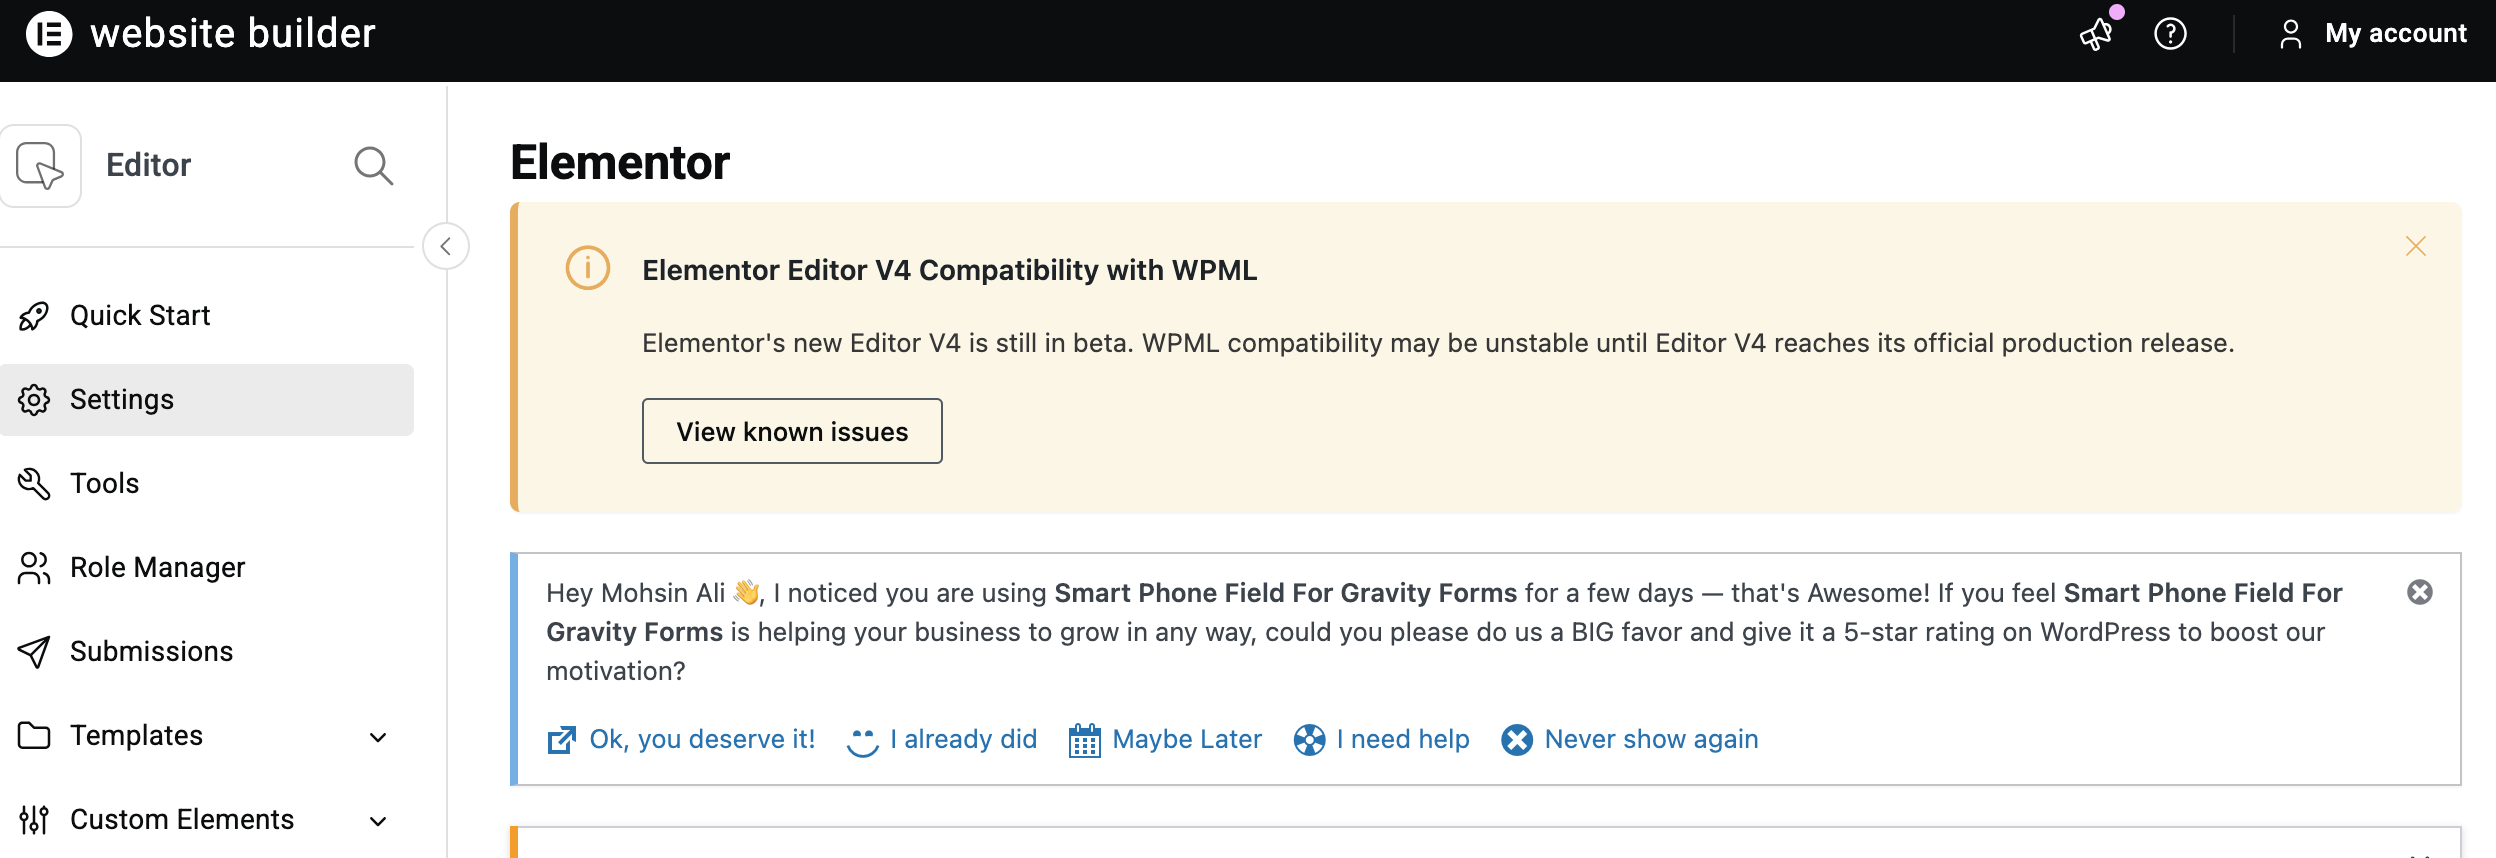Click the search magnifier in sidebar

pyautogui.click(x=373, y=166)
